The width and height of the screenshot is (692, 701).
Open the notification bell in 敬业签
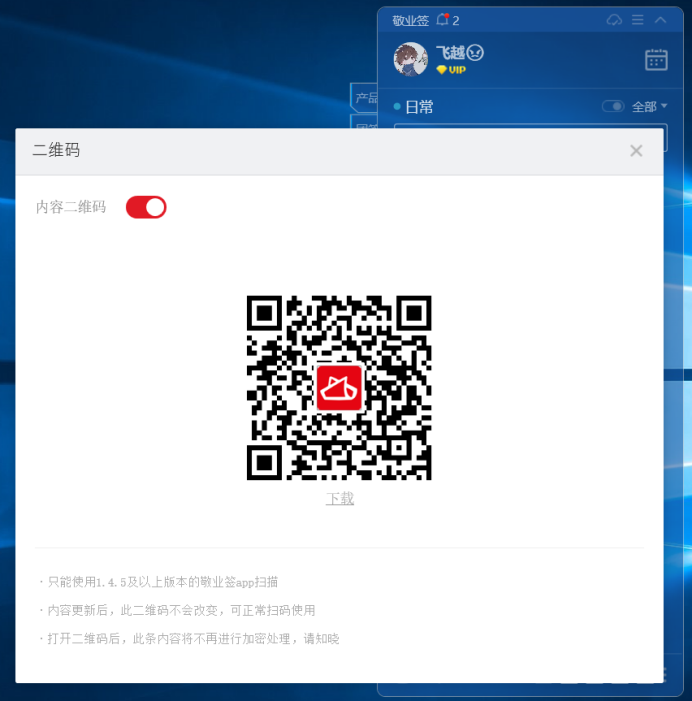(x=443, y=20)
